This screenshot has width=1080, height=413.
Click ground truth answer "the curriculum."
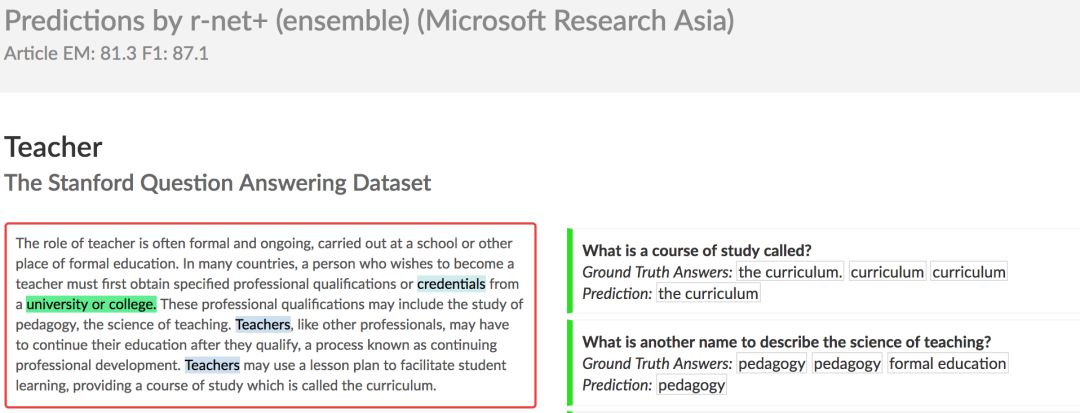coord(791,272)
